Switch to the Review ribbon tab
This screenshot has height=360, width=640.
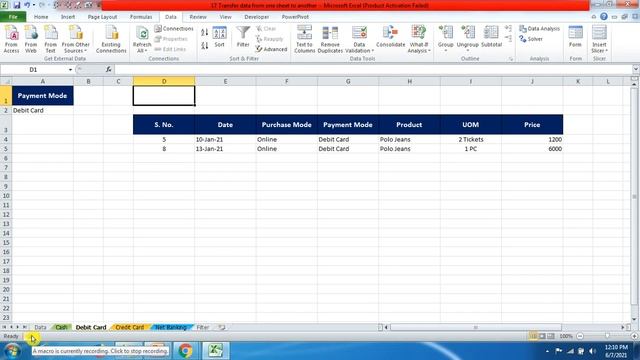click(x=198, y=17)
